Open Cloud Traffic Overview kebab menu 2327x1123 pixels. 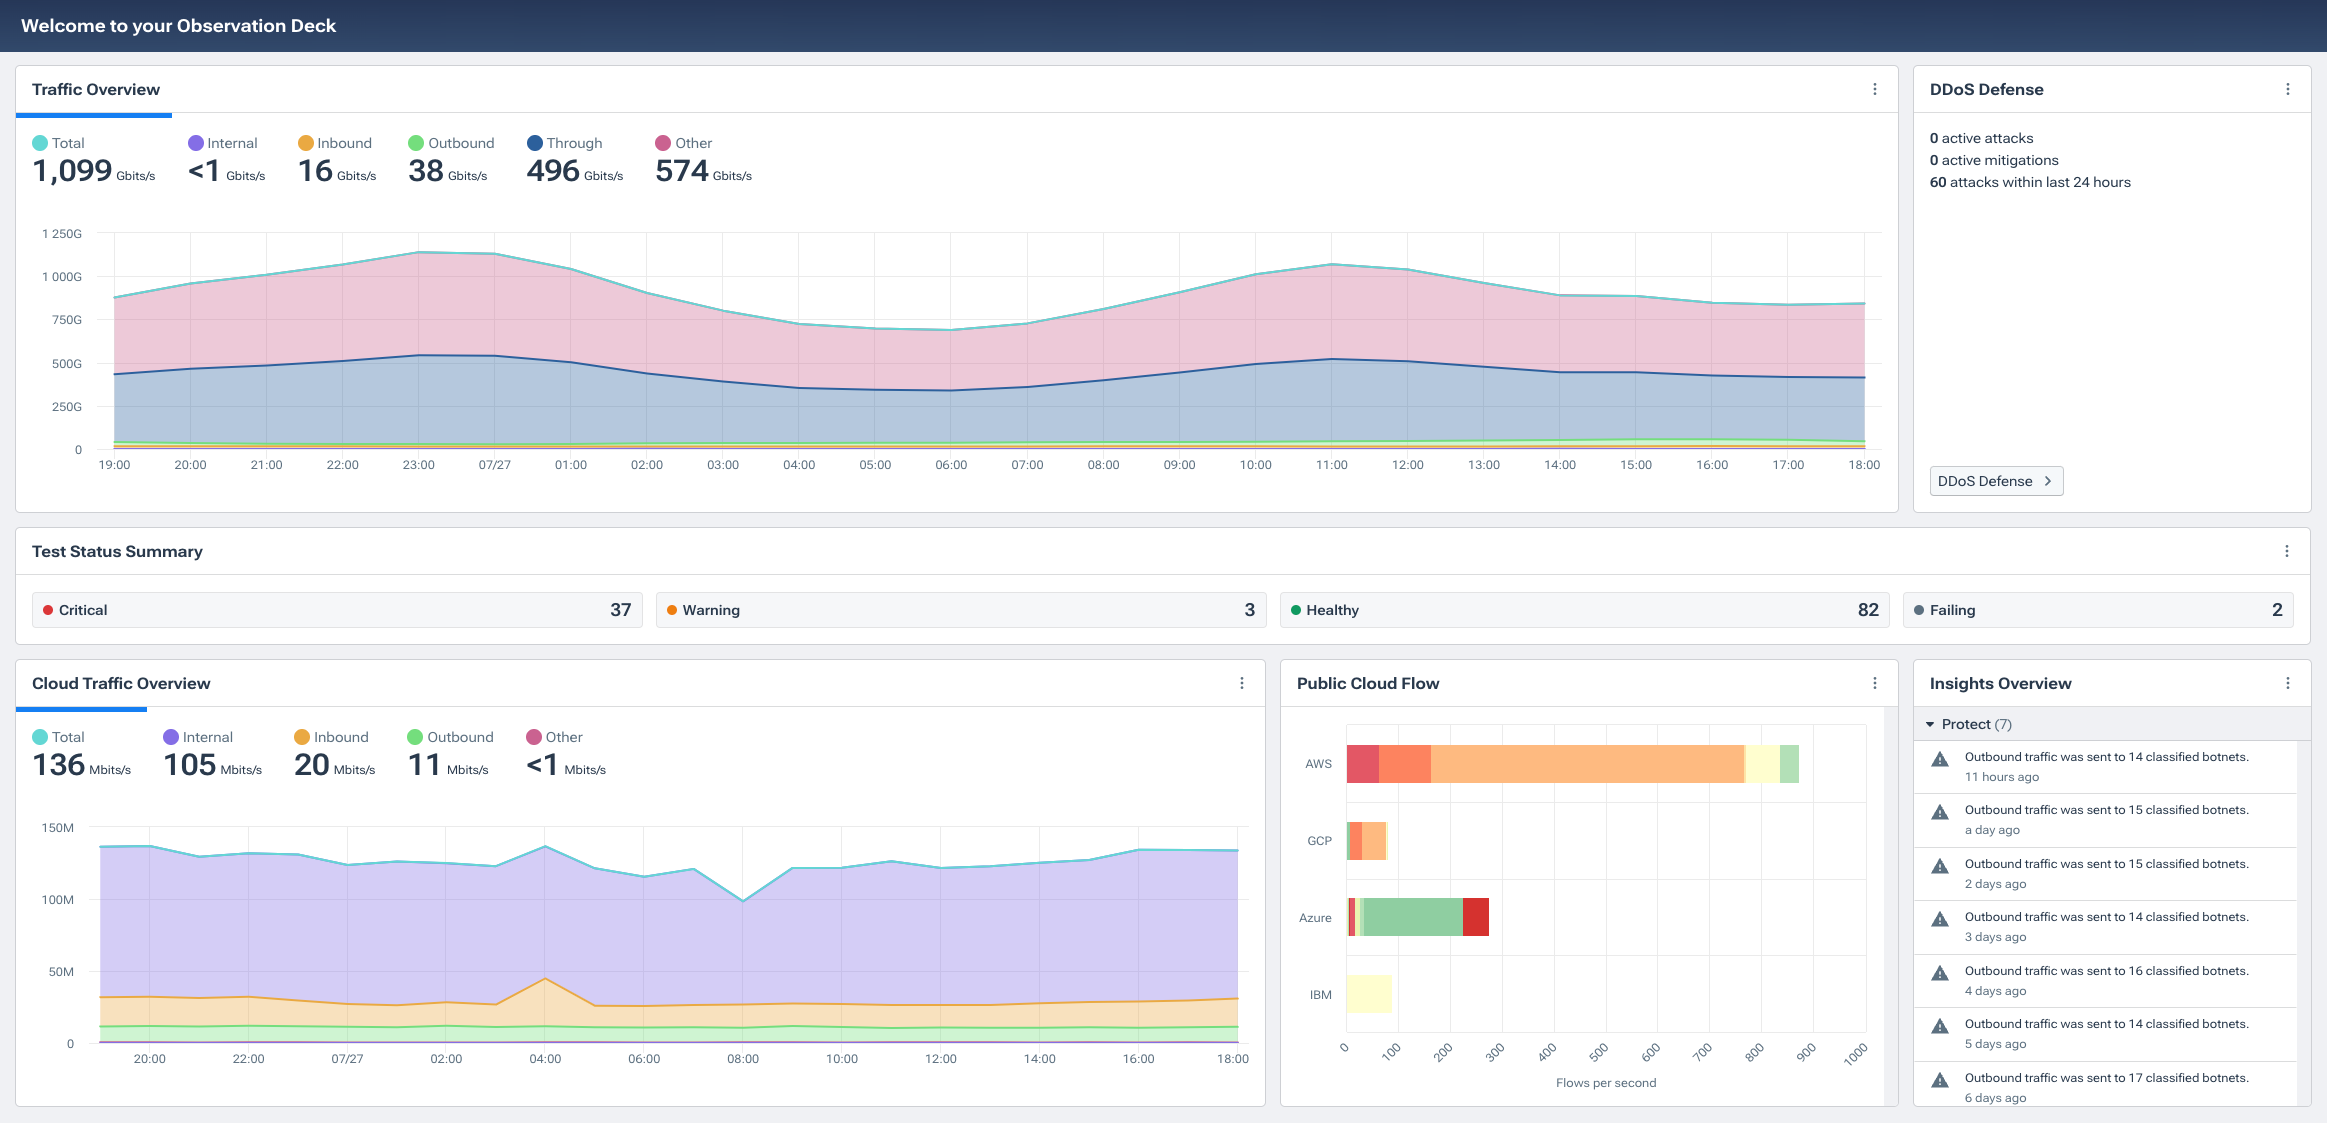click(1241, 683)
